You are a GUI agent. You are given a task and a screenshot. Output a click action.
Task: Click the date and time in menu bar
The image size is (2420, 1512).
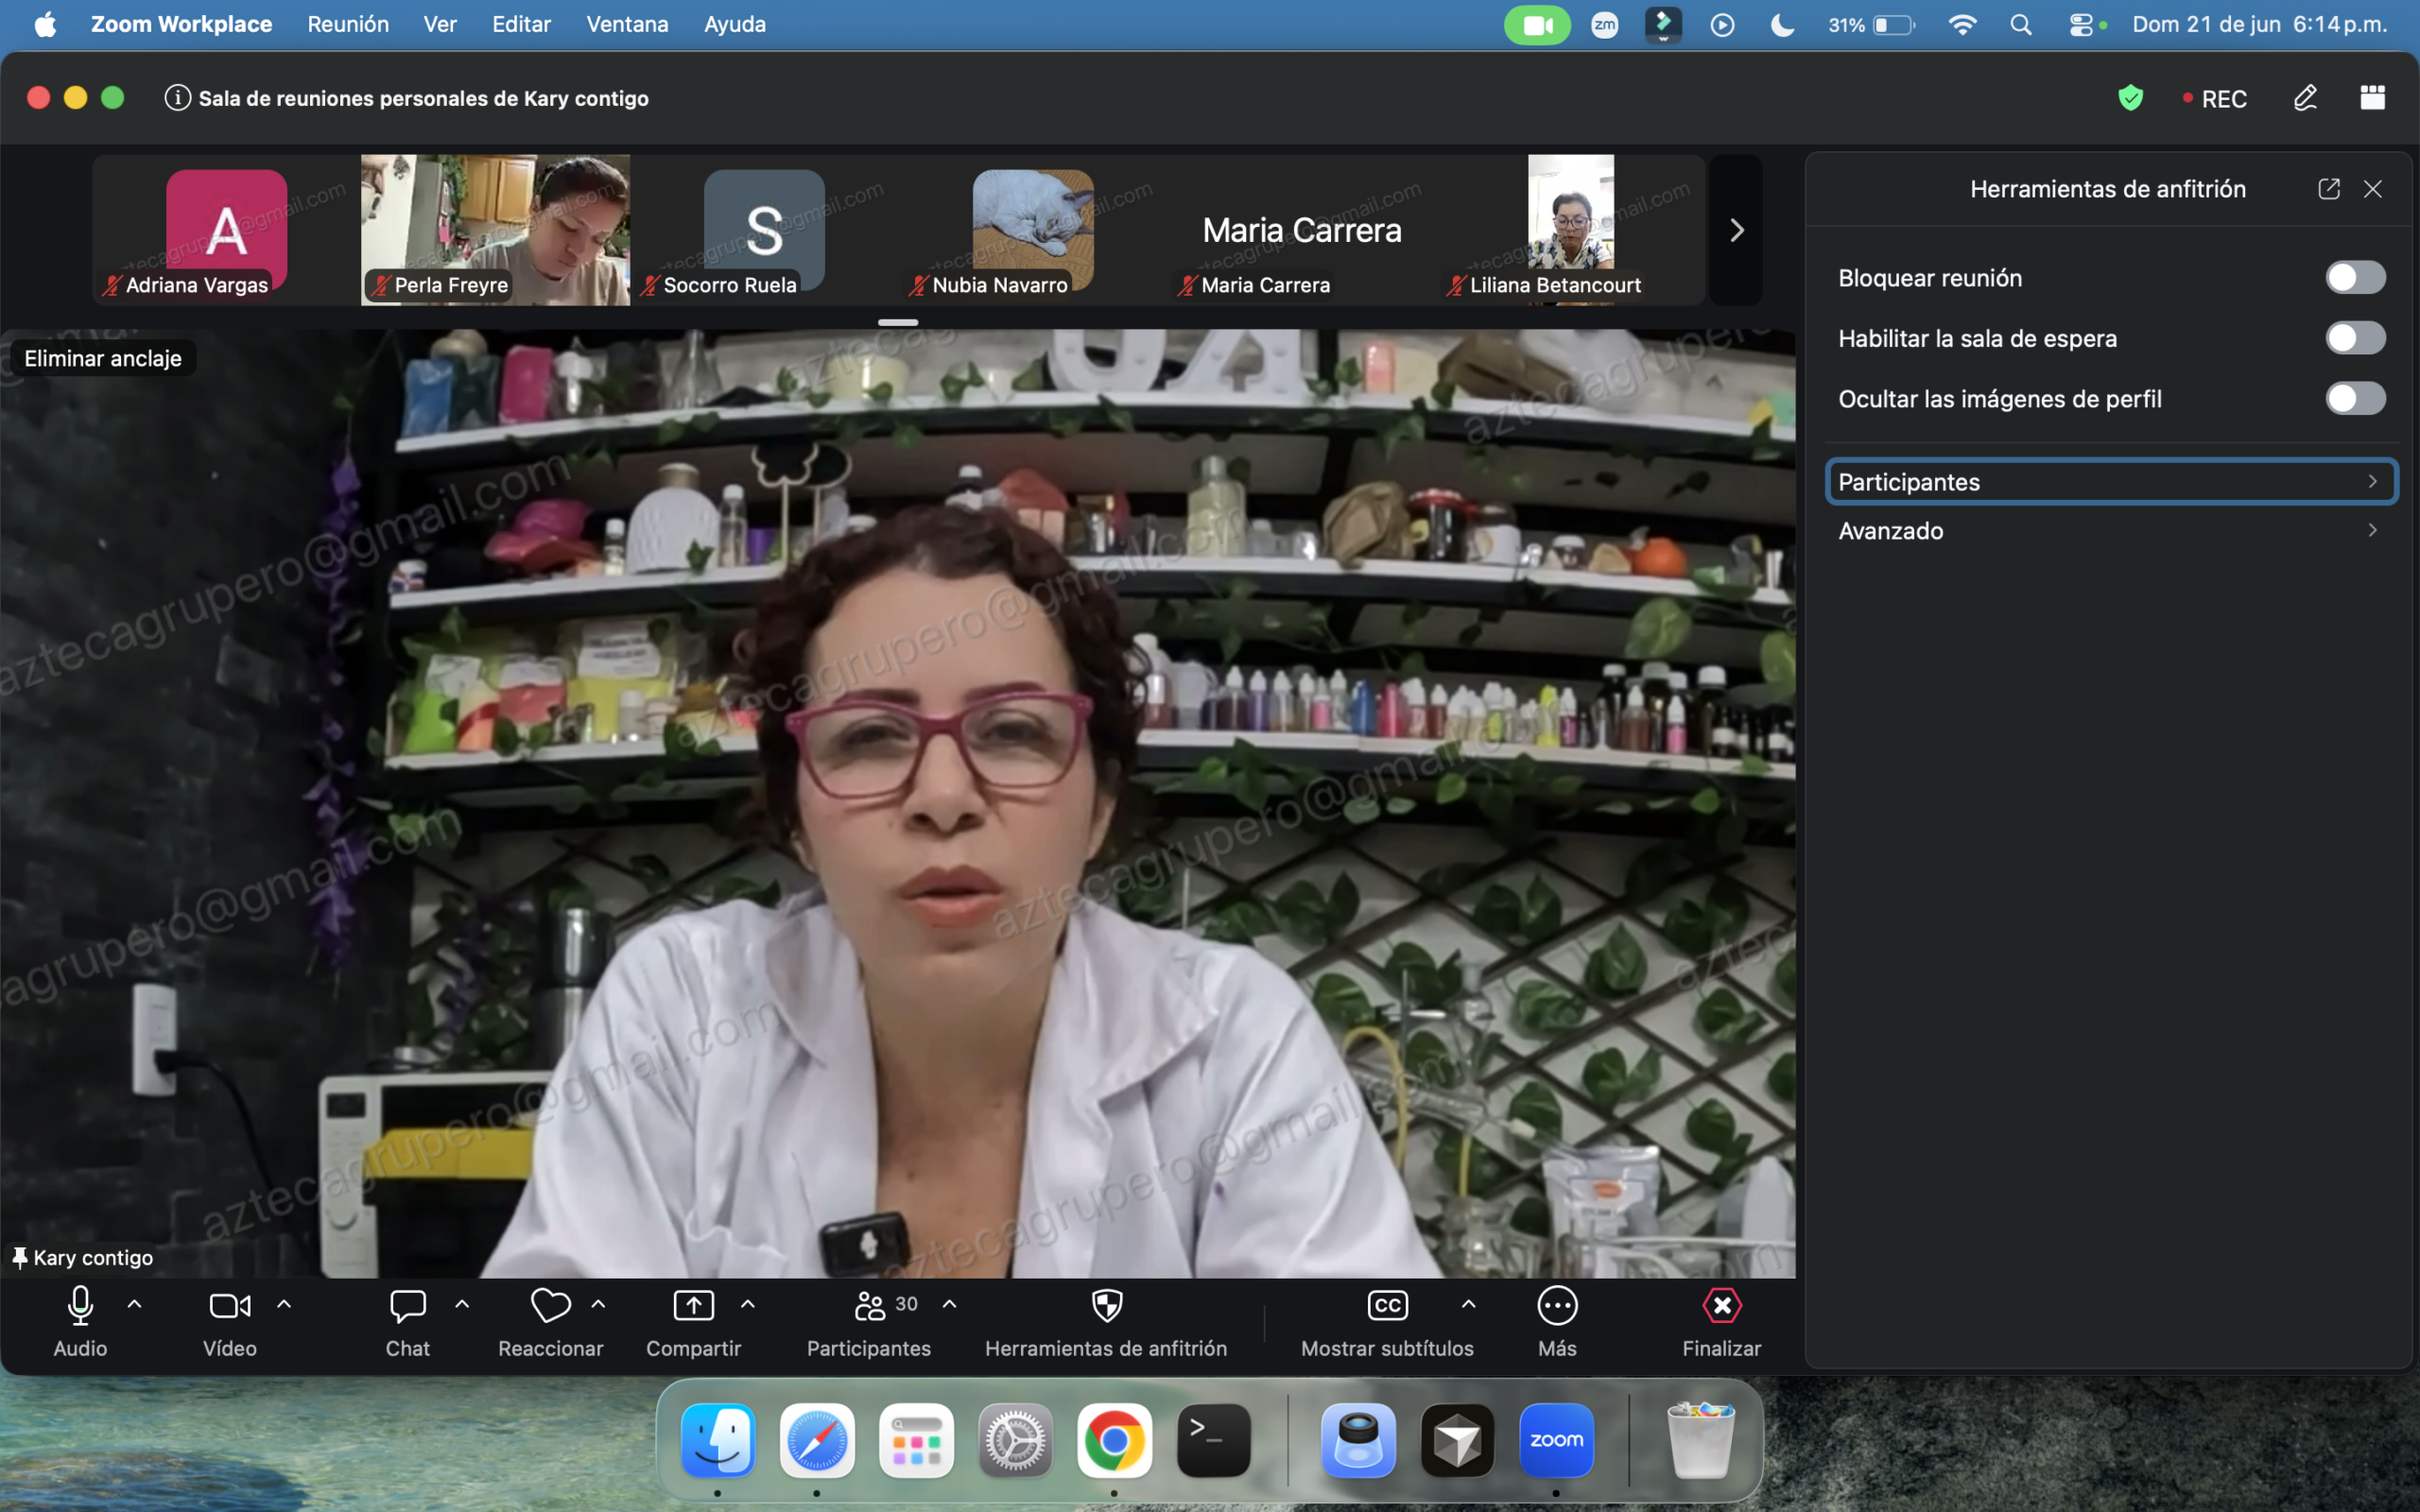(x=2259, y=24)
